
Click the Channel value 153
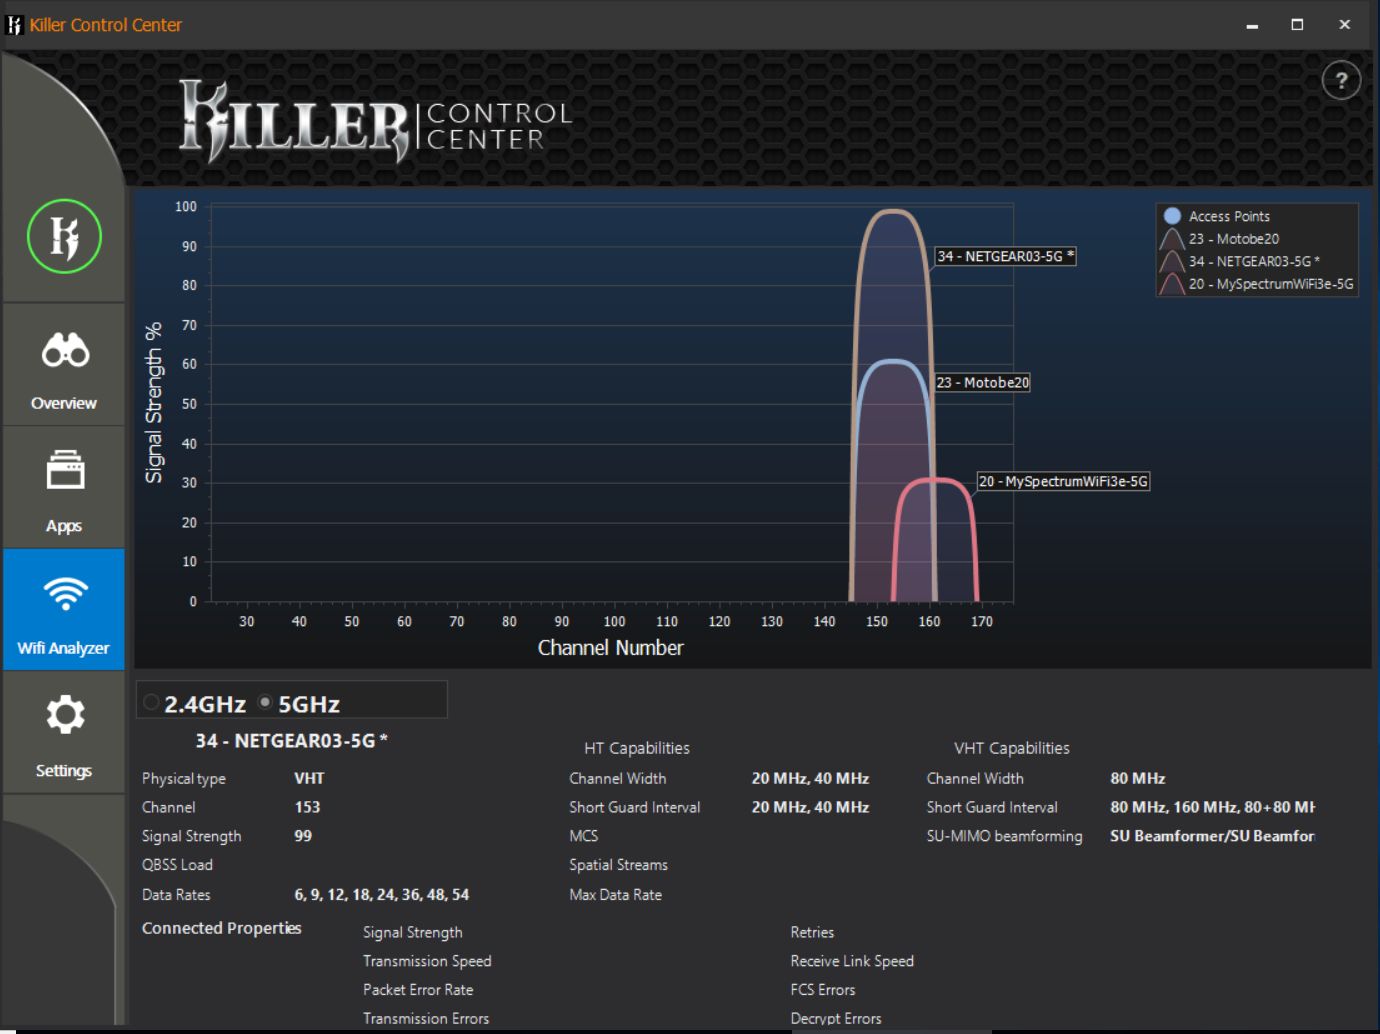click(x=307, y=807)
